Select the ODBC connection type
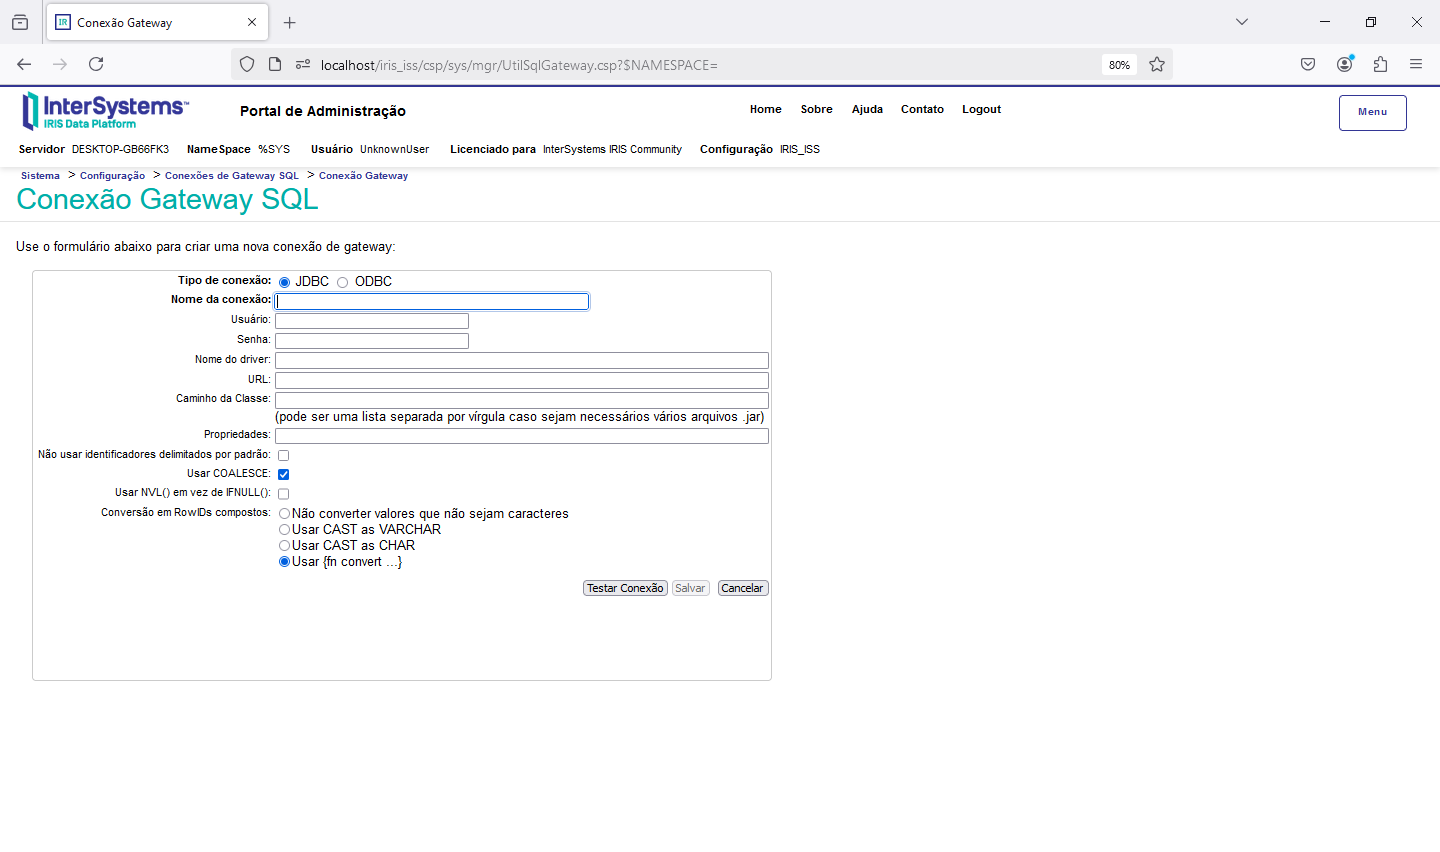 point(343,283)
